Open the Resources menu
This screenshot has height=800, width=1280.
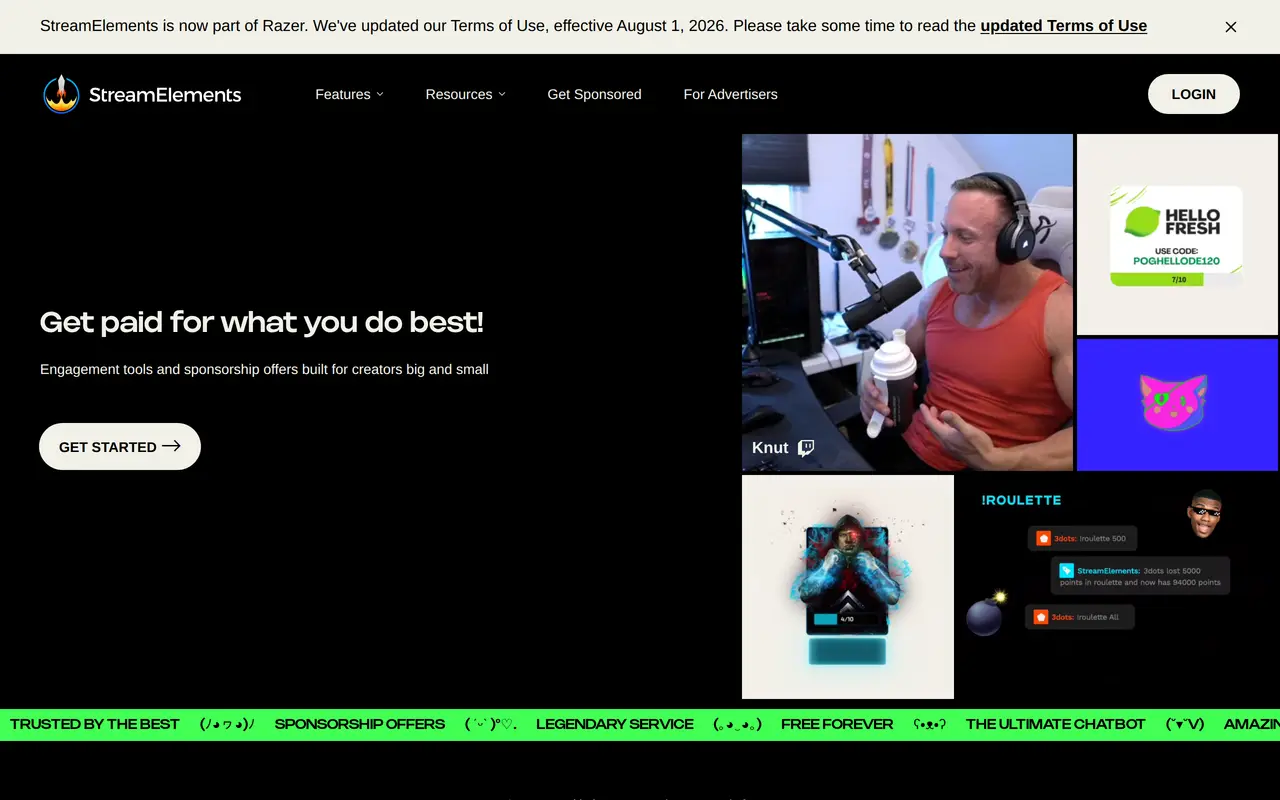[x=465, y=94]
